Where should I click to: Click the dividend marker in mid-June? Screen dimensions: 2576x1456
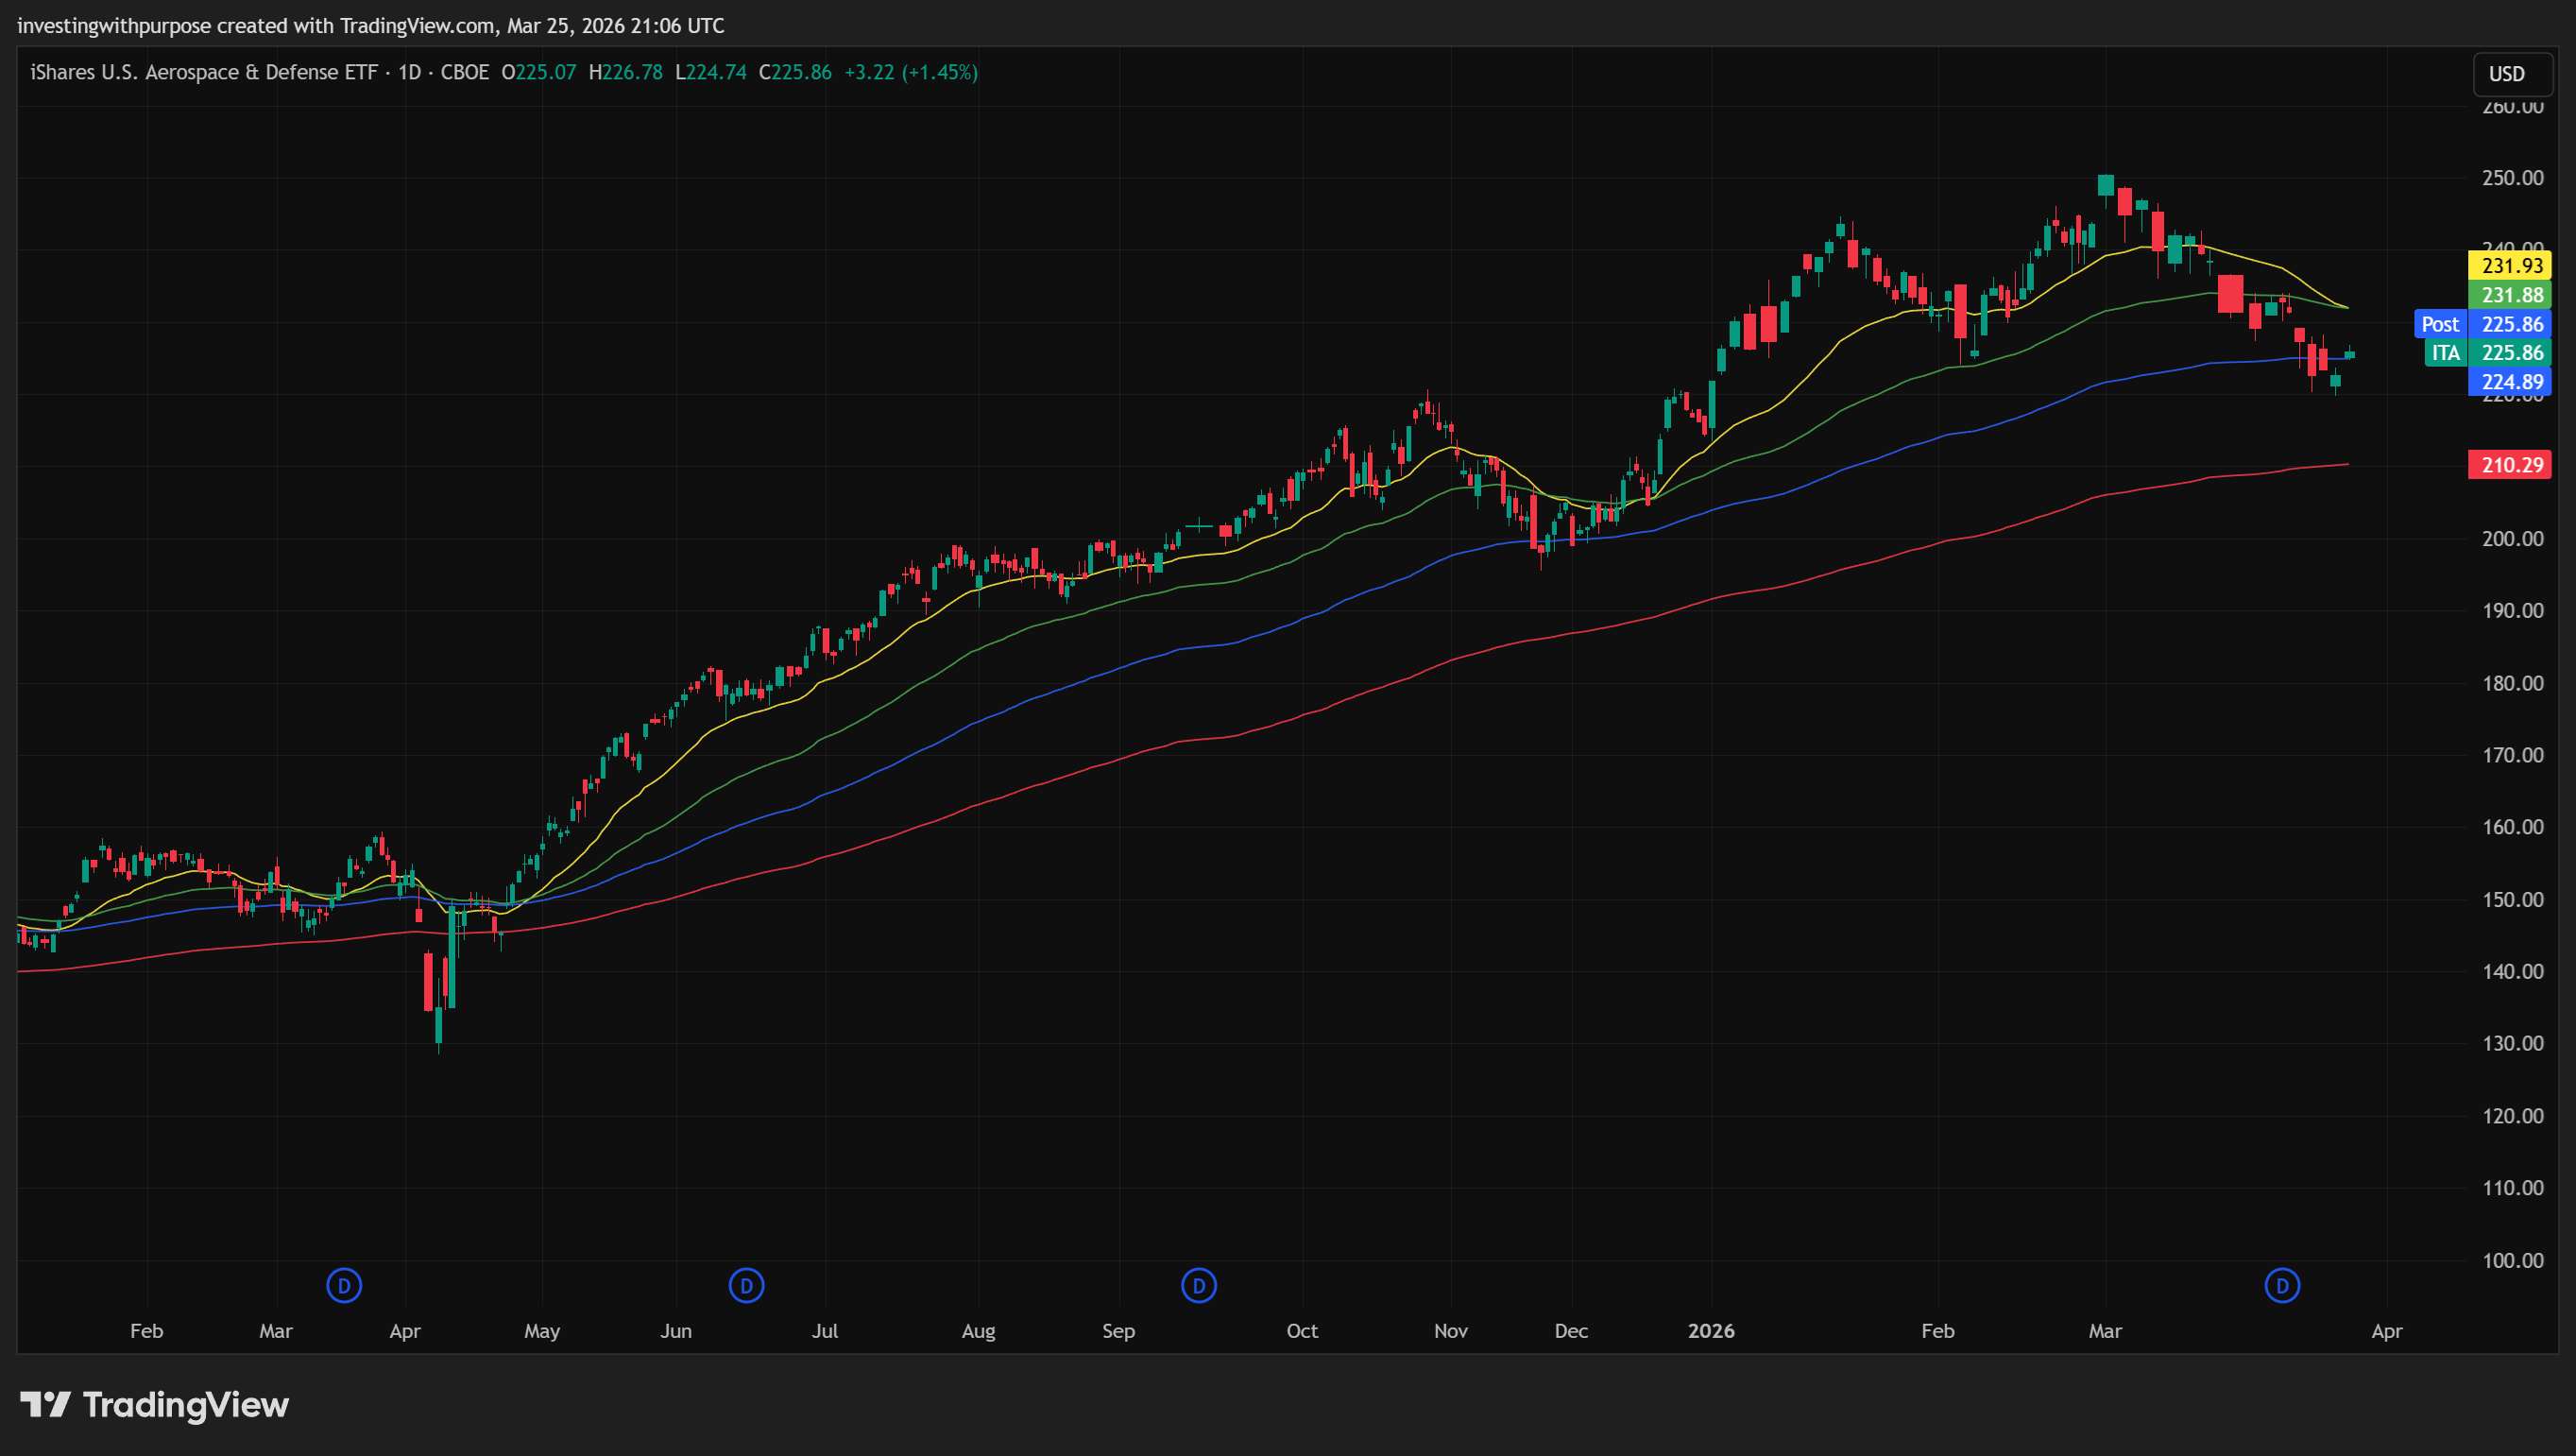(x=746, y=1285)
